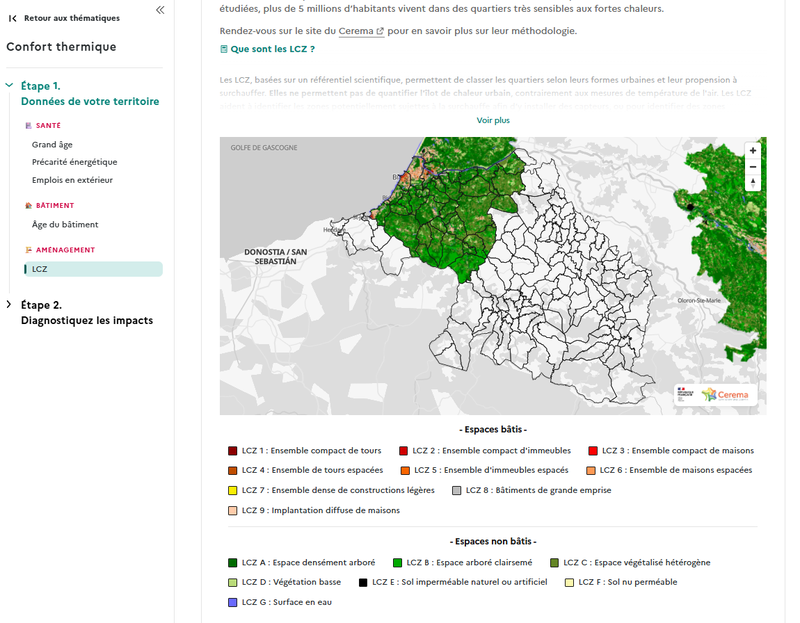
Task: Expand text with Voir plus
Action: tap(493, 120)
